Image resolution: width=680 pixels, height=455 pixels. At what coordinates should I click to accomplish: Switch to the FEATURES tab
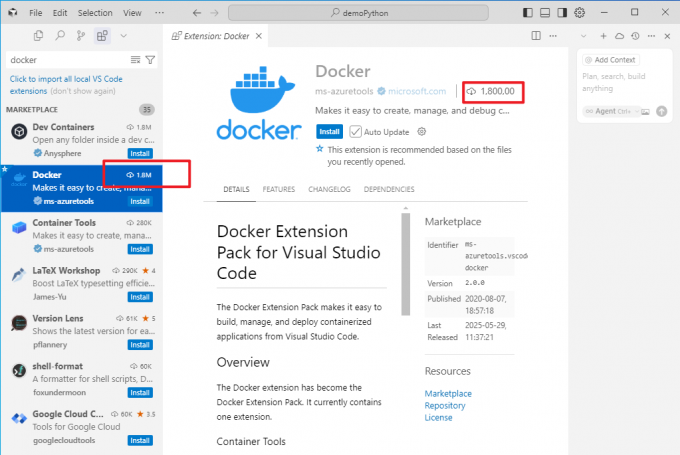pyautogui.click(x=278, y=190)
